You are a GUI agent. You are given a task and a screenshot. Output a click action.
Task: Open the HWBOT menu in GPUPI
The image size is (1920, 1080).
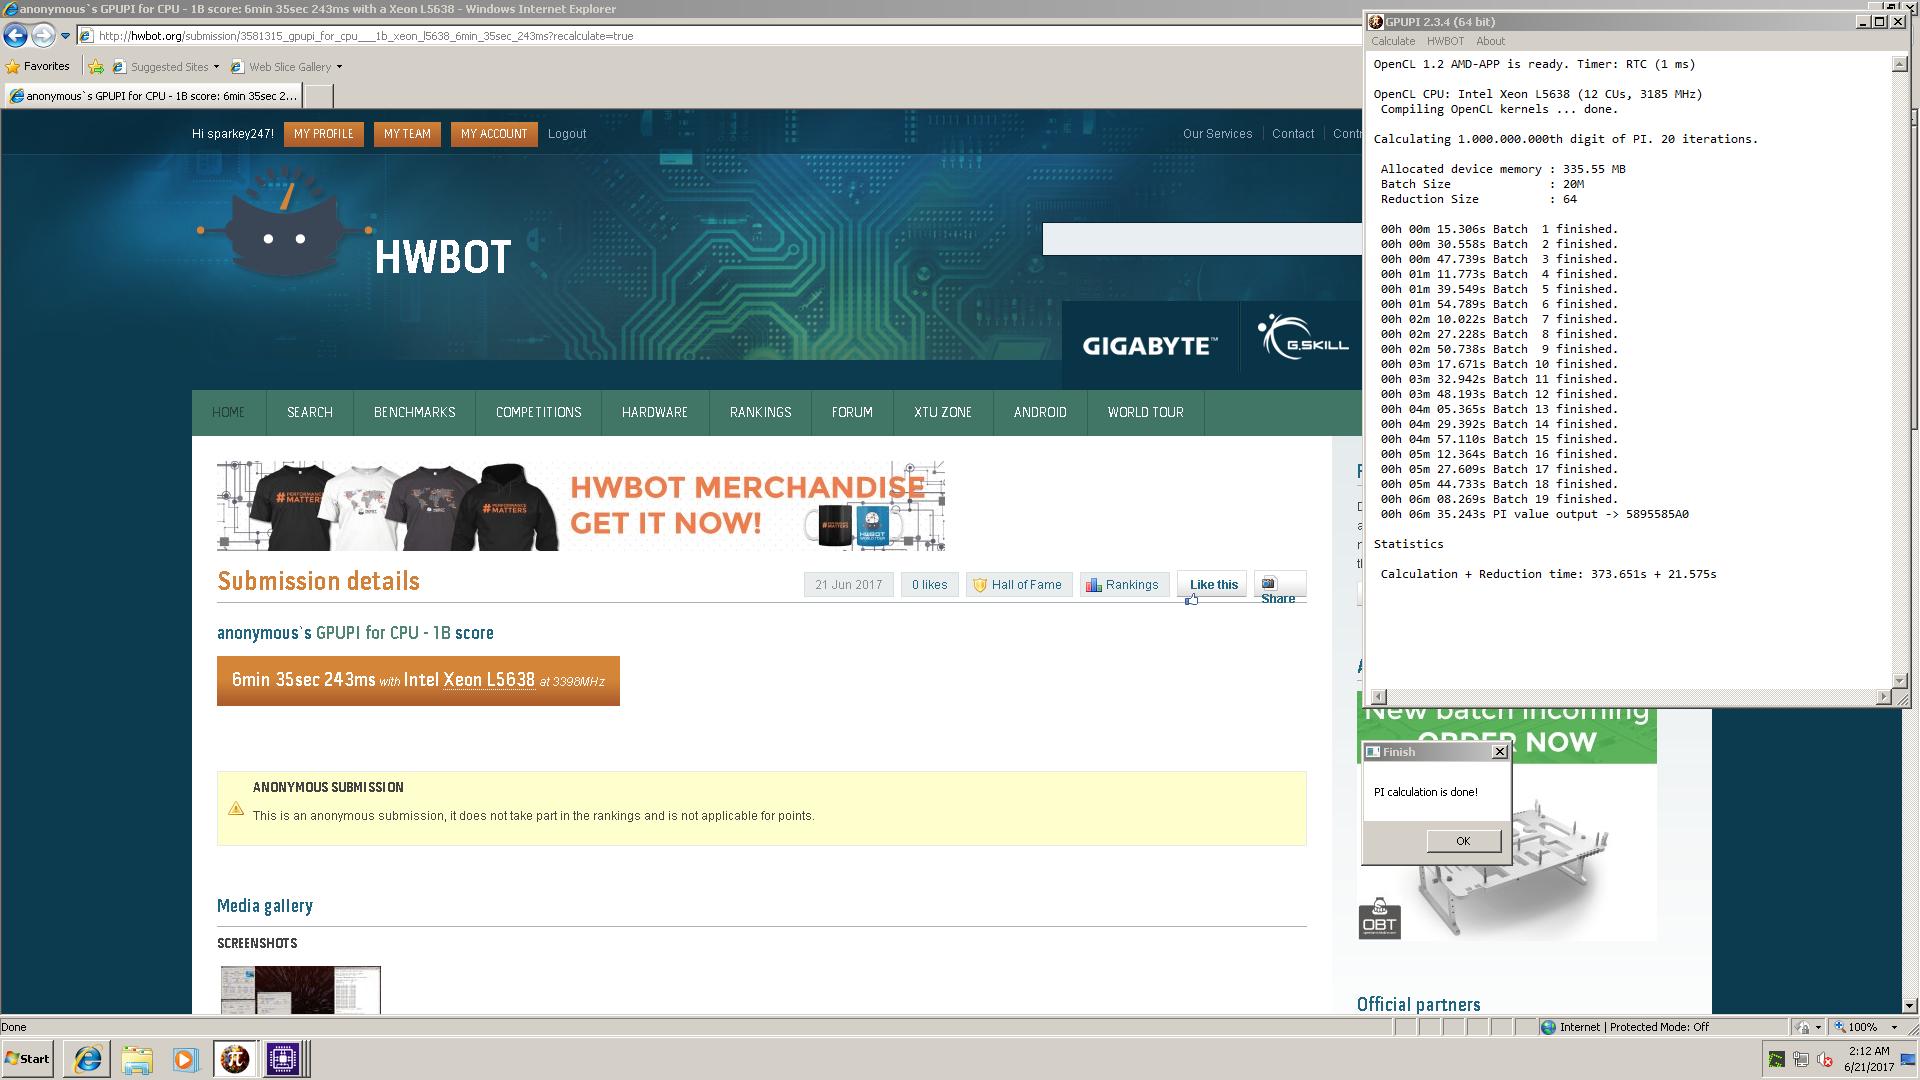1445,41
